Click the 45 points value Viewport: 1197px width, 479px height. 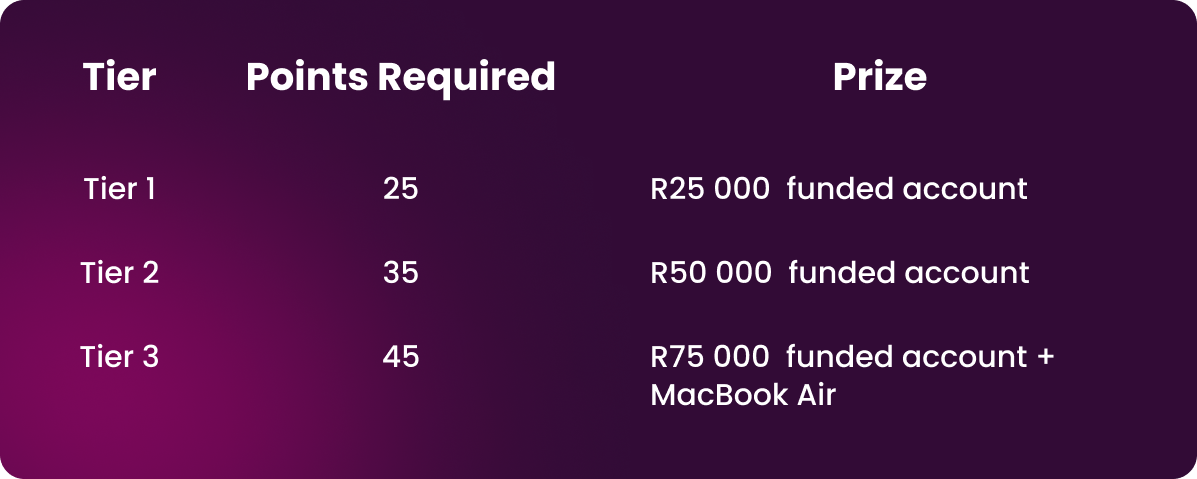[400, 356]
